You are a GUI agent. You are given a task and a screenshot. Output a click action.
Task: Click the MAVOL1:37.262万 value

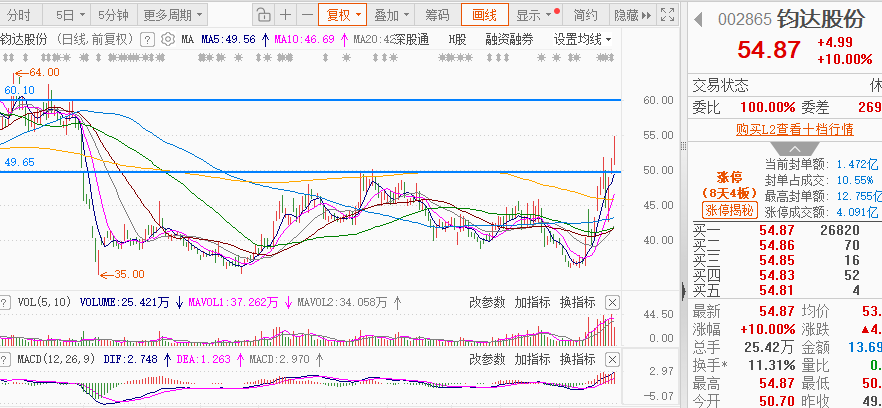point(233,303)
